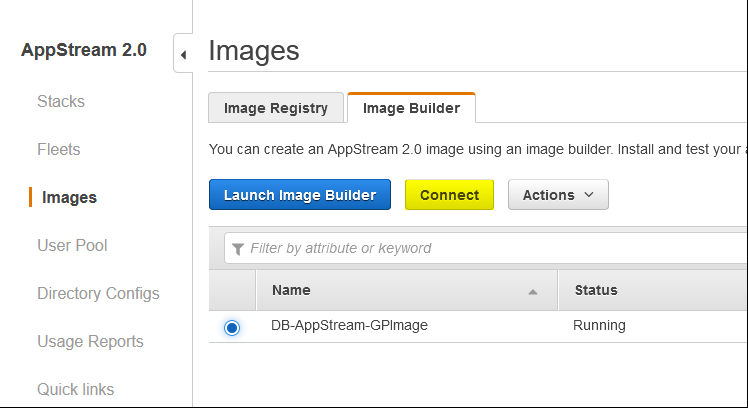Click the Status column header

click(x=653, y=290)
